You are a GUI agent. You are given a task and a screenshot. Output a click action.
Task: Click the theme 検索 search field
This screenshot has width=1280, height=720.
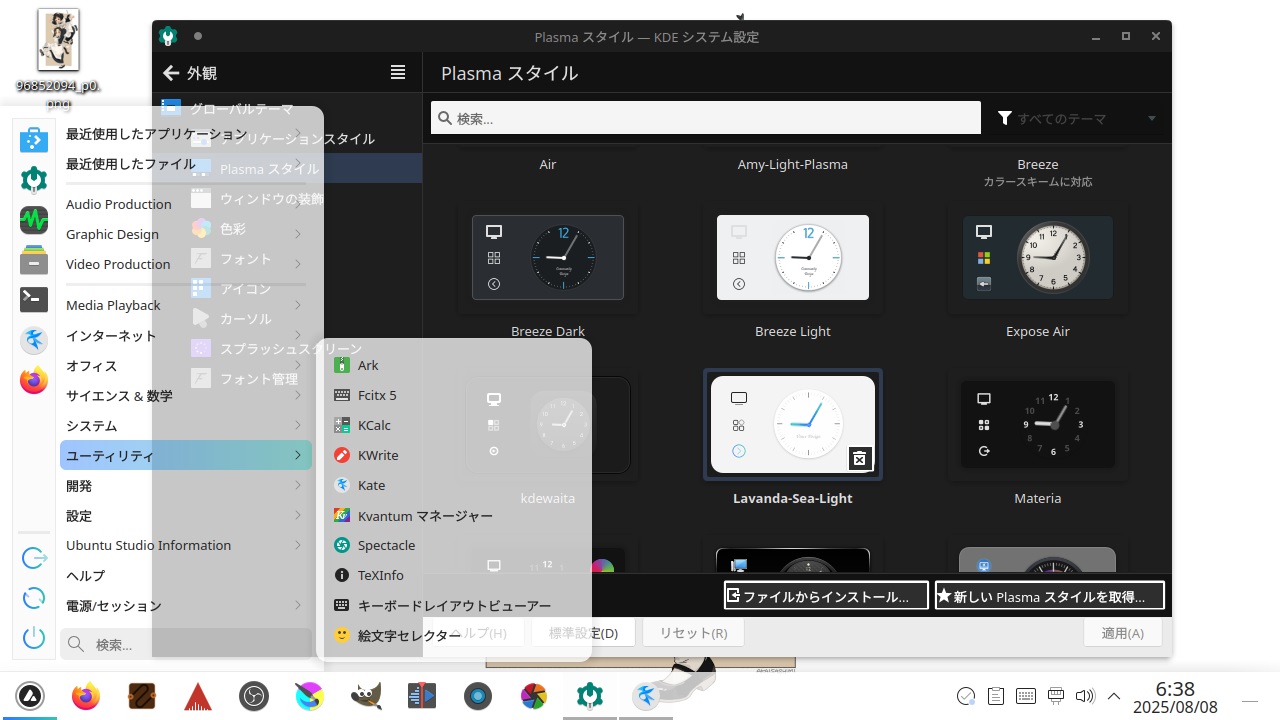point(706,118)
